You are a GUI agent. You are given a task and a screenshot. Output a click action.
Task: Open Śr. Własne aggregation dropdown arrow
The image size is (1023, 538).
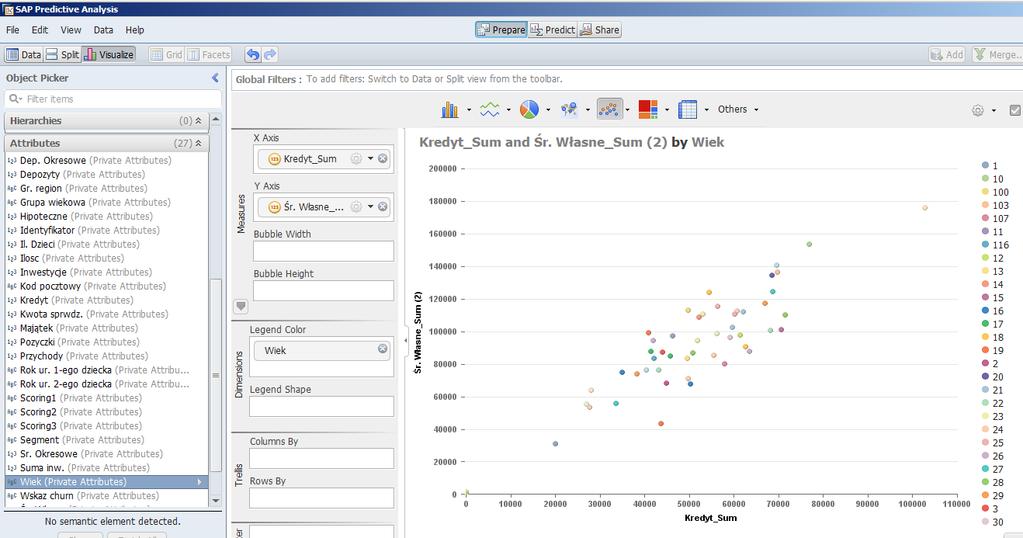[x=370, y=207]
